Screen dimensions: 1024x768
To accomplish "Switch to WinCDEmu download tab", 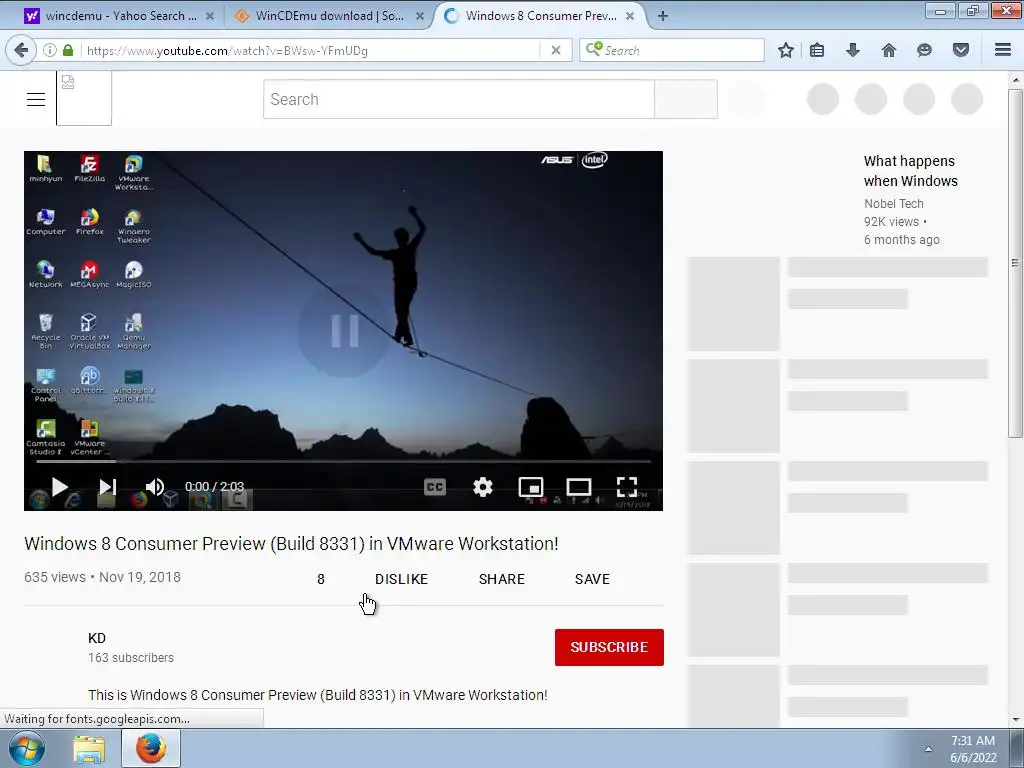I will (328, 16).
